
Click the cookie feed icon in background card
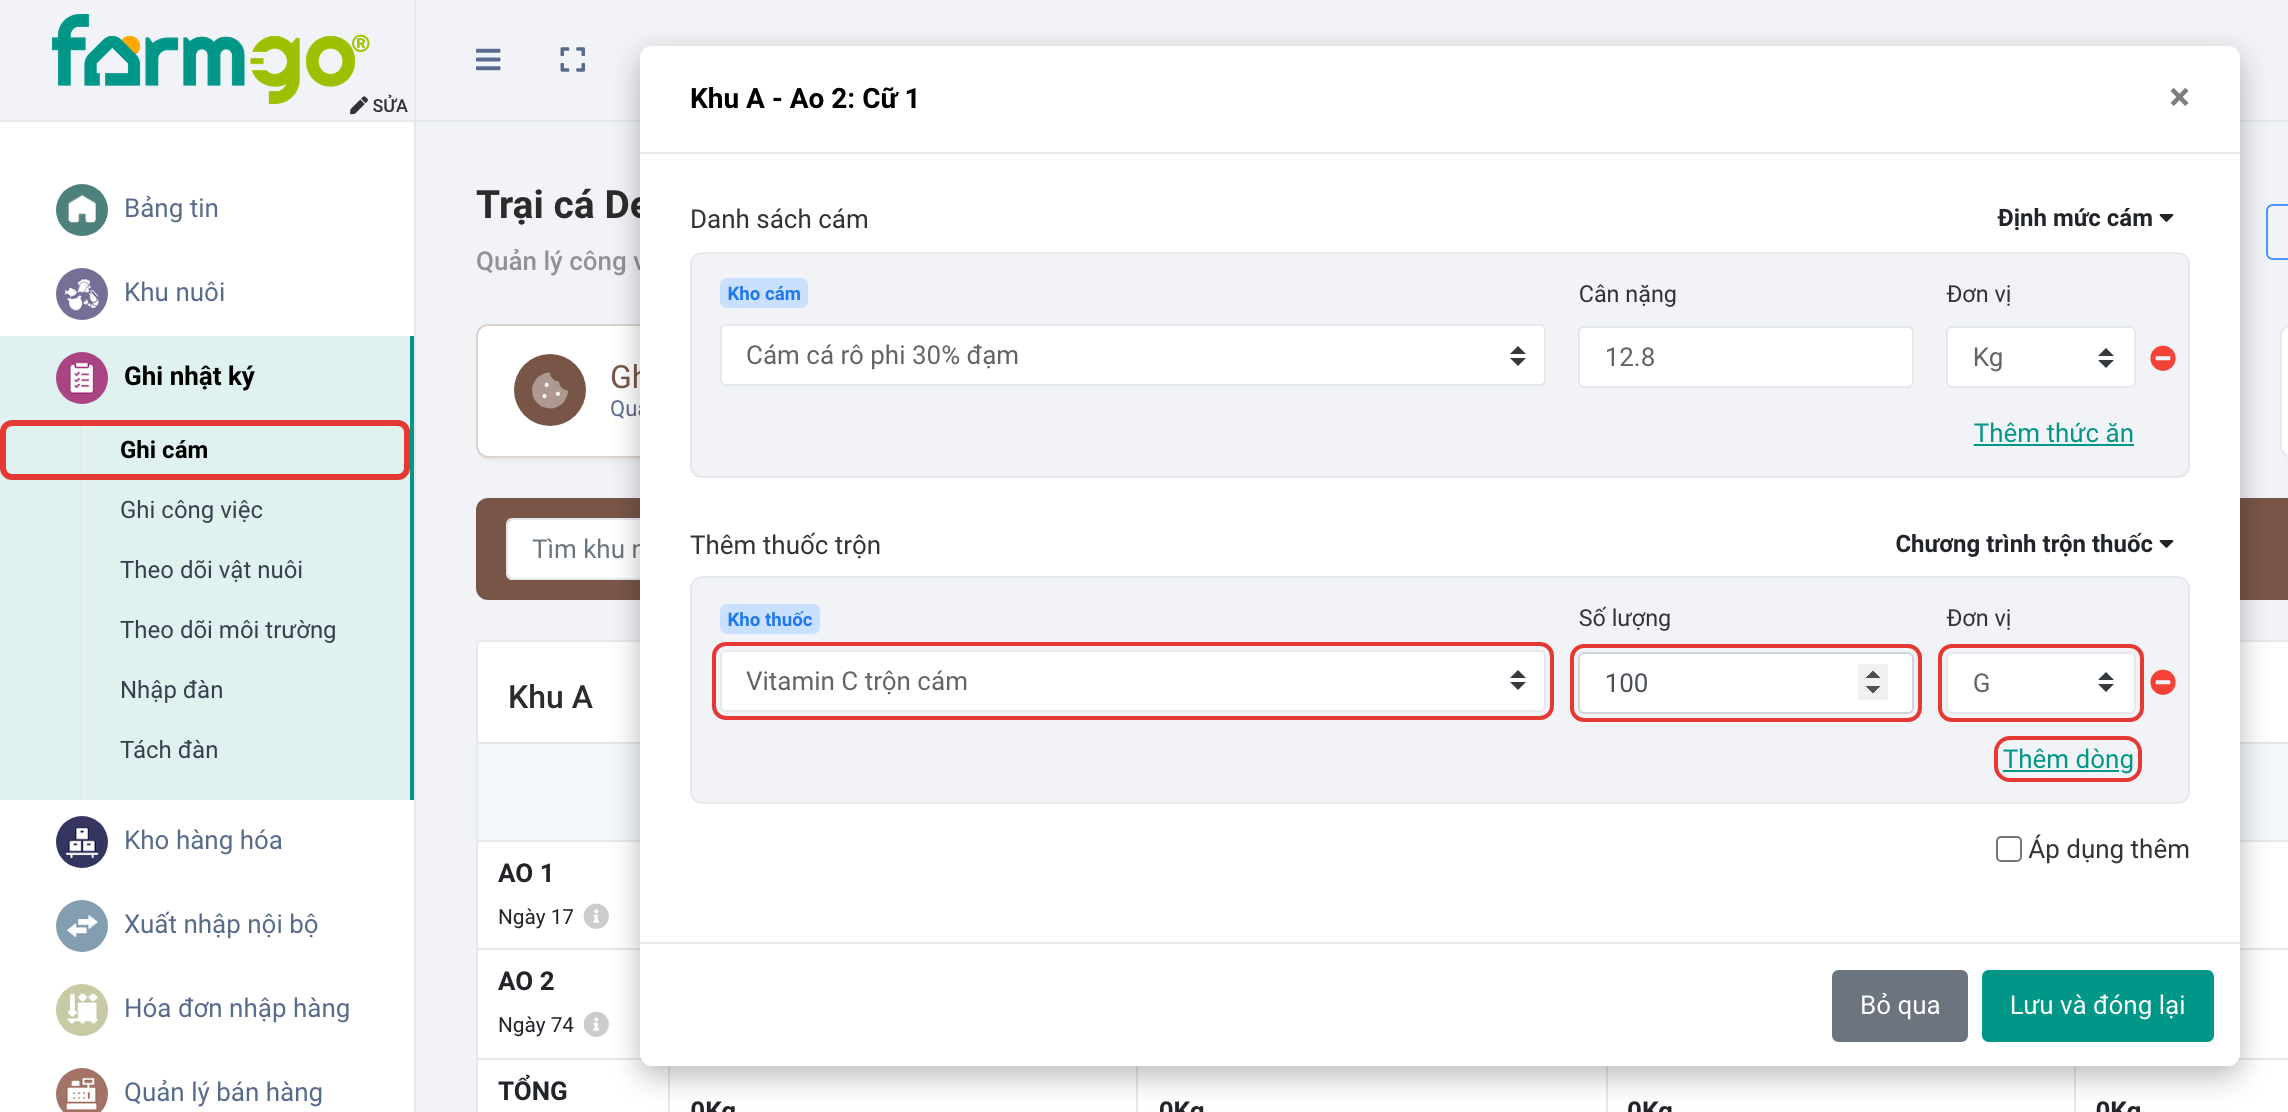tap(550, 390)
